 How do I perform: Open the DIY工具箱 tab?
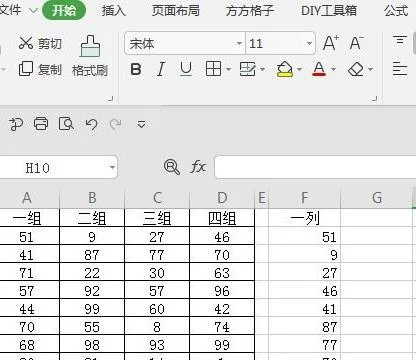pos(329,11)
